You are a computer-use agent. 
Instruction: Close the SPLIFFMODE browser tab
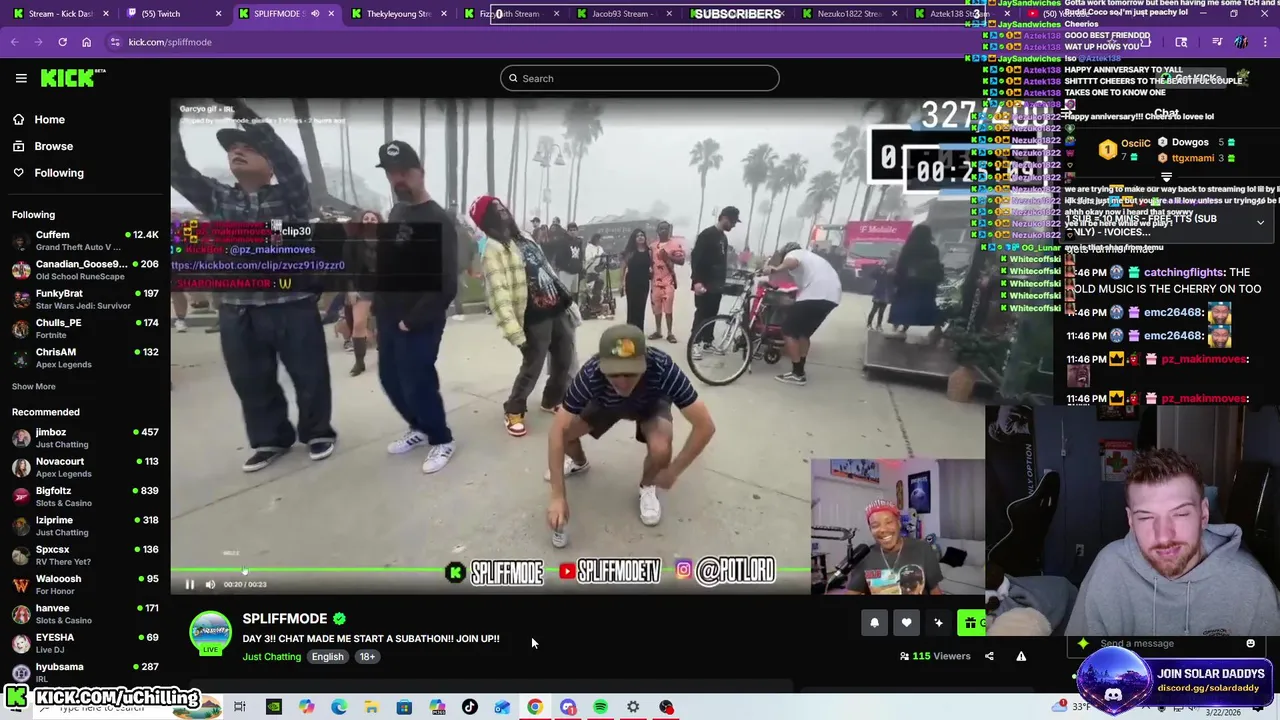330,14
